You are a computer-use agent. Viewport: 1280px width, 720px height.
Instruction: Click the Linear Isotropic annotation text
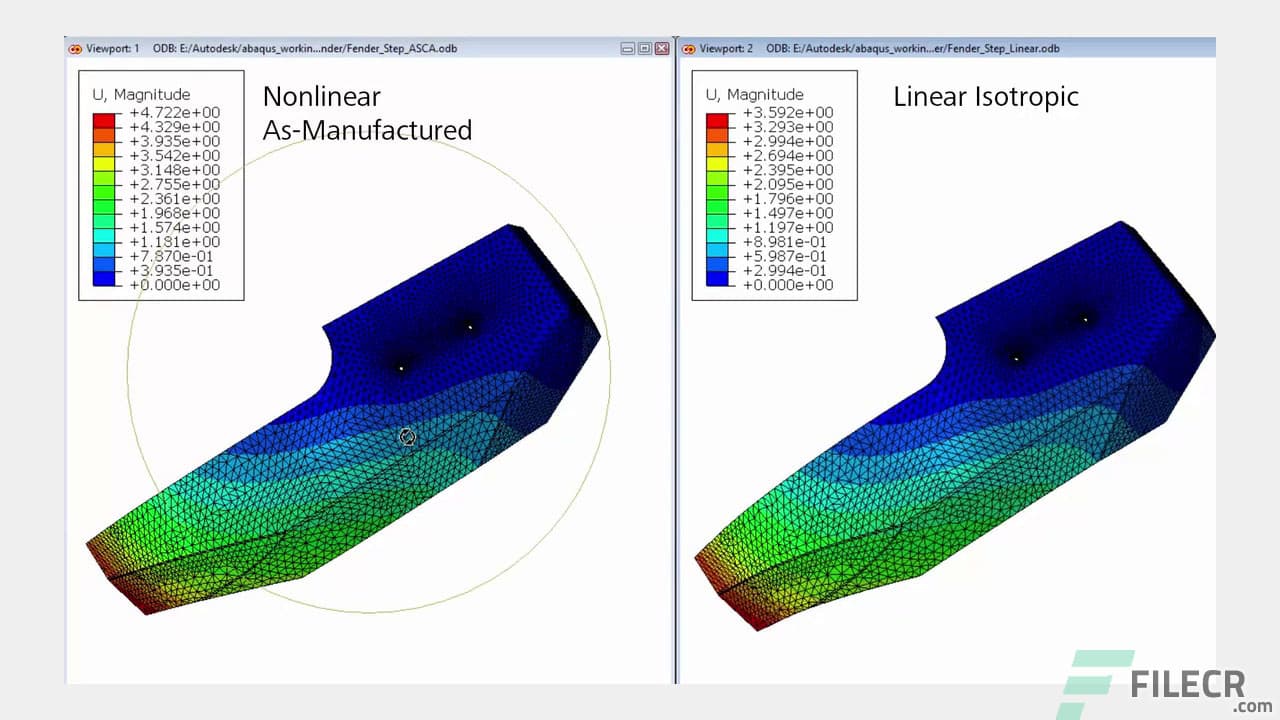(x=985, y=97)
